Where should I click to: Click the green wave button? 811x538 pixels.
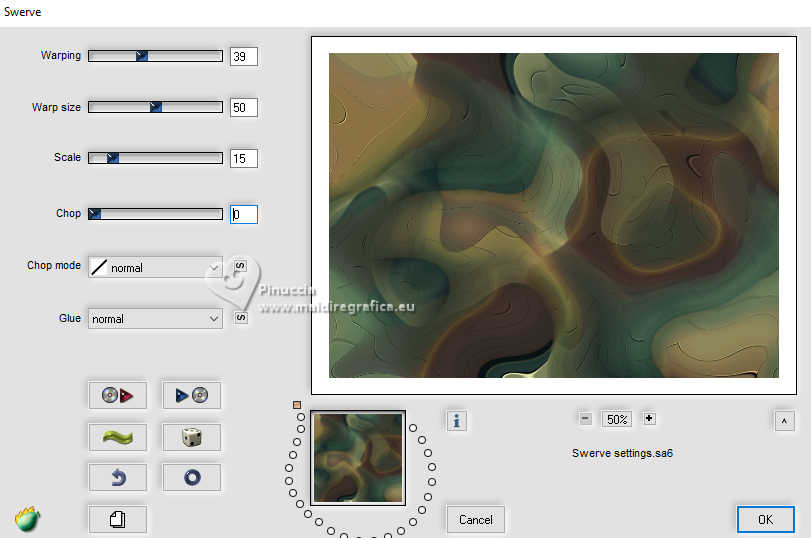click(x=117, y=438)
